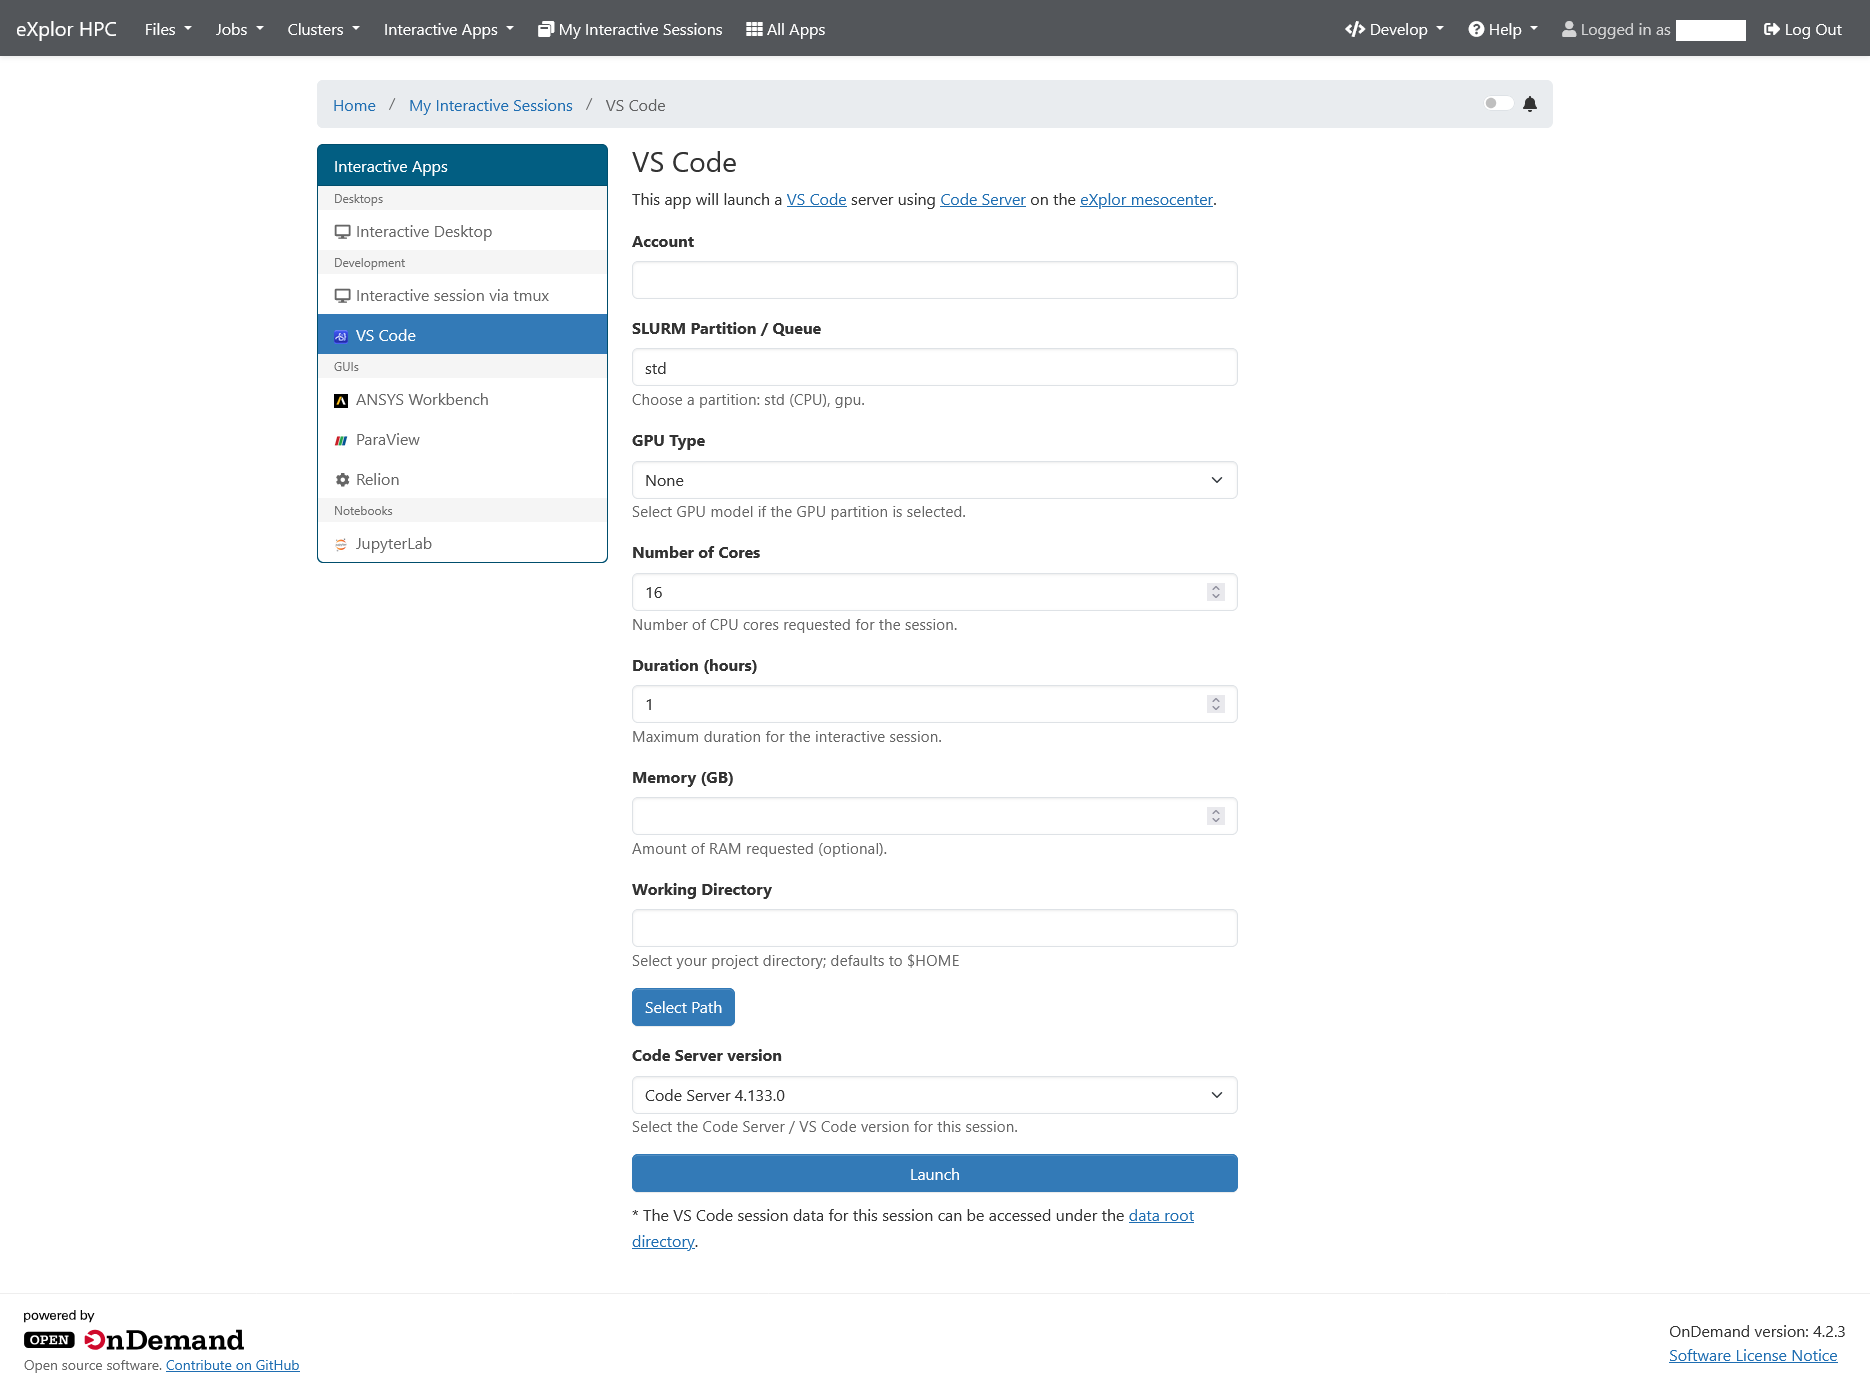Click the Help question mark icon
This screenshot has width=1870, height=1391.
pyautogui.click(x=1476, y=29)
